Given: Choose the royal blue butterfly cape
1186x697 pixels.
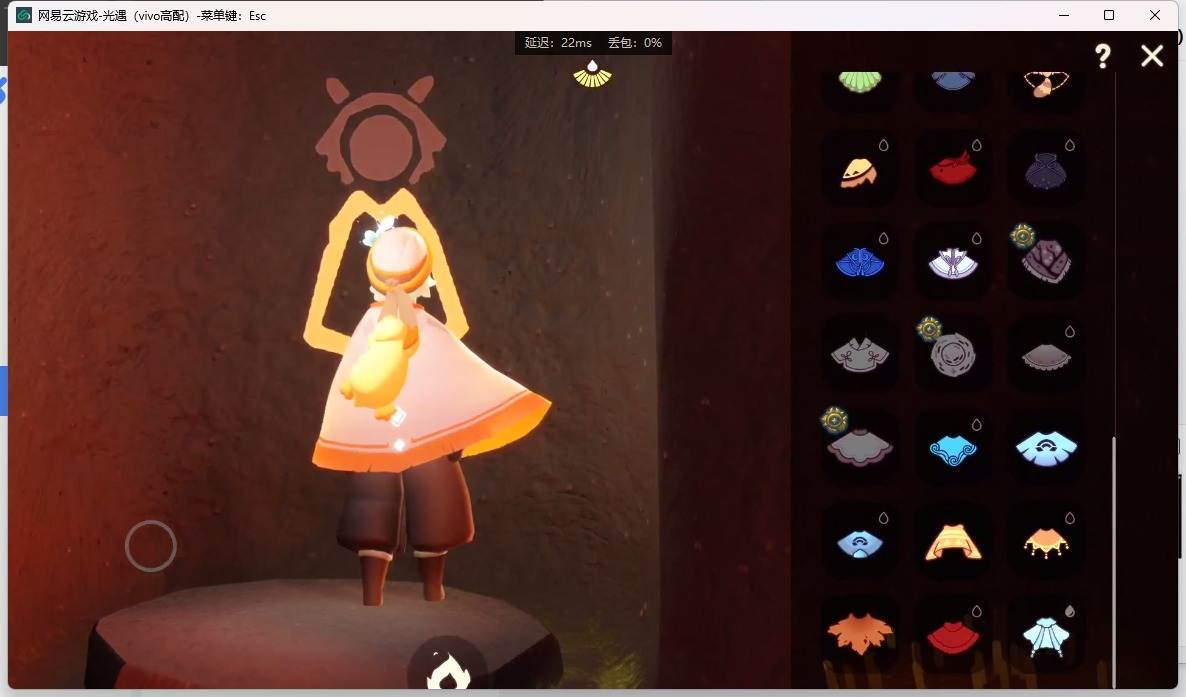Looking at the screenshot, I should tap(860, 263).
